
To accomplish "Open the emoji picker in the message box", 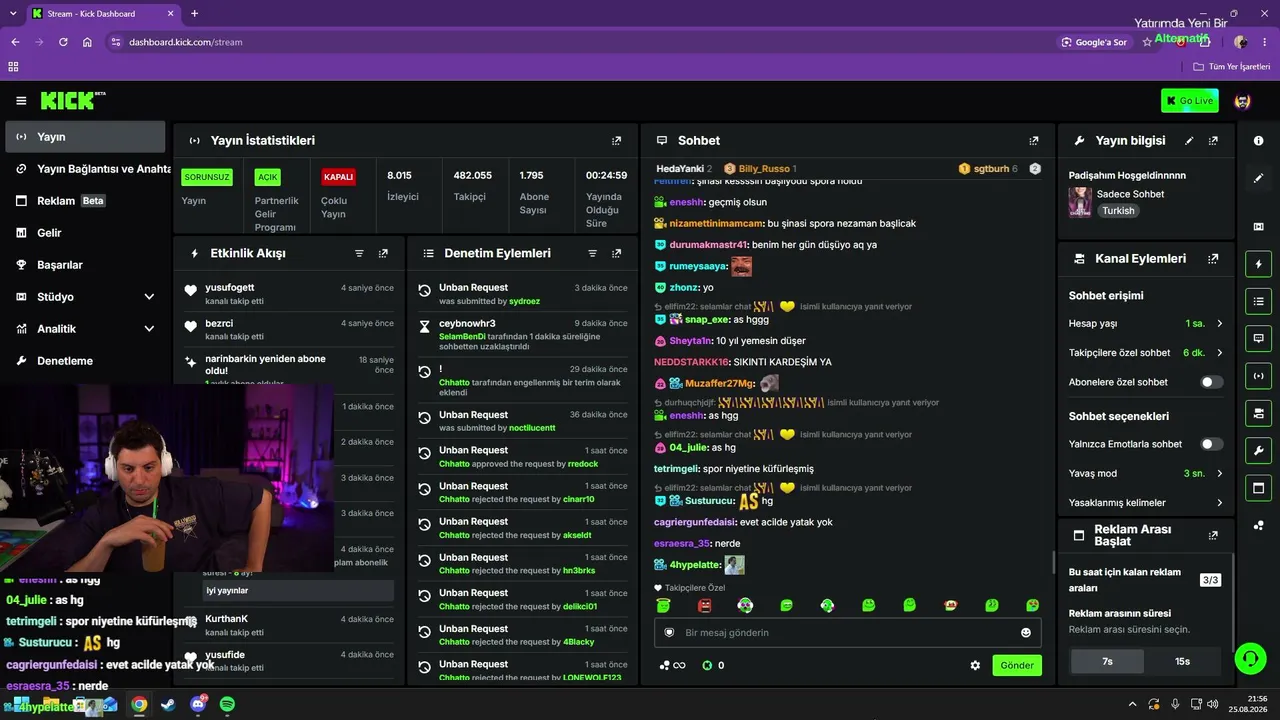I will [1025, 633].
